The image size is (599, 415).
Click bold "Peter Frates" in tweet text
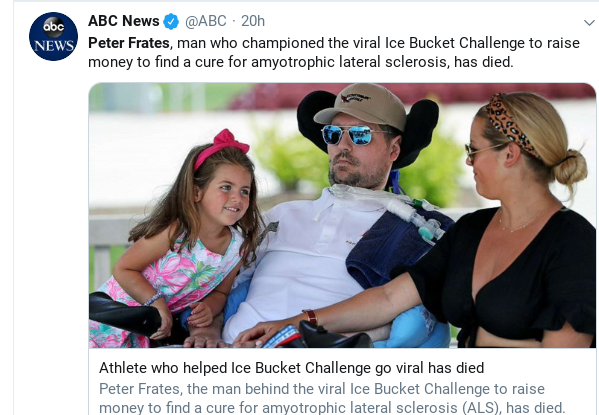129,43
